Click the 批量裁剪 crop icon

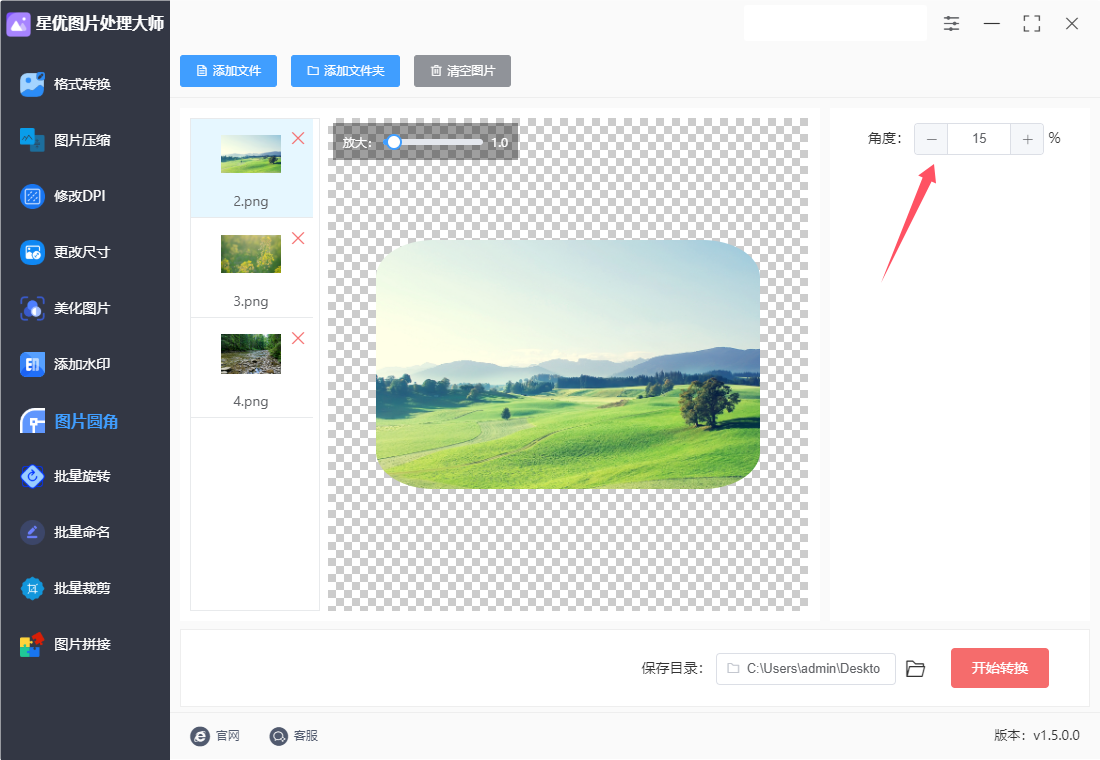point(32,588)
